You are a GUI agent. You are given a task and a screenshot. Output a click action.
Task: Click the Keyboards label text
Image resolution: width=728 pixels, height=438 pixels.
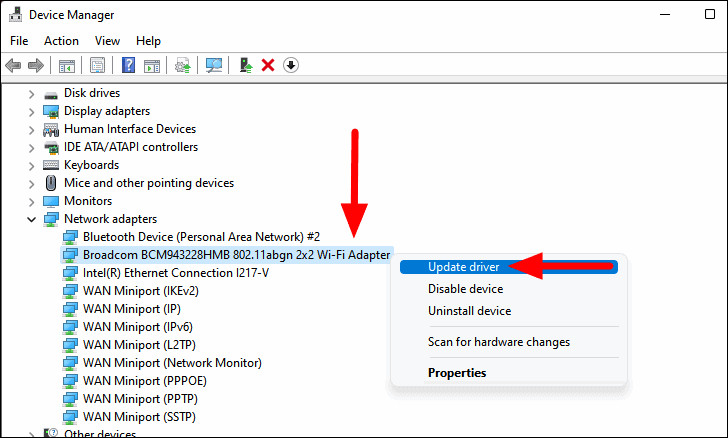click(x=91, y=165)
